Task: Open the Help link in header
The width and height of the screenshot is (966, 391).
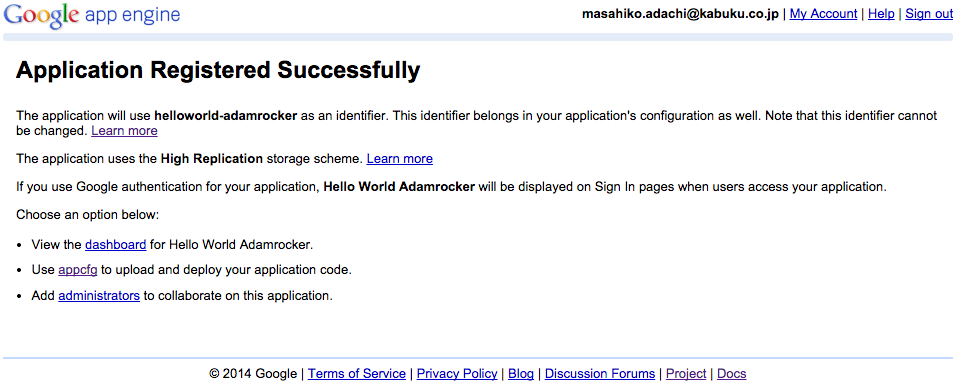Action: coord(881,14)
